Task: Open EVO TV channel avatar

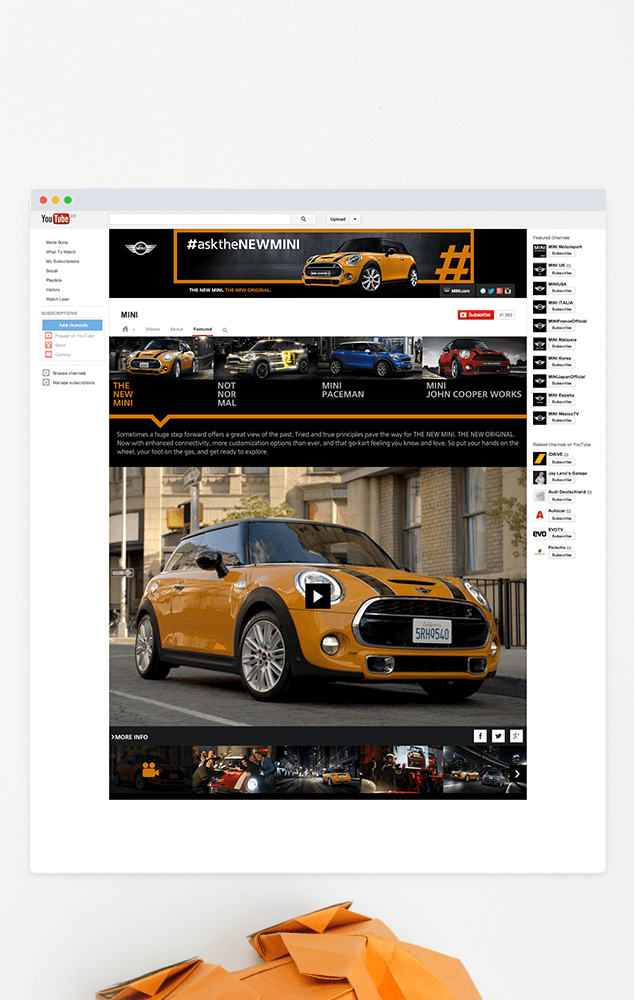Action: [540, 533]
